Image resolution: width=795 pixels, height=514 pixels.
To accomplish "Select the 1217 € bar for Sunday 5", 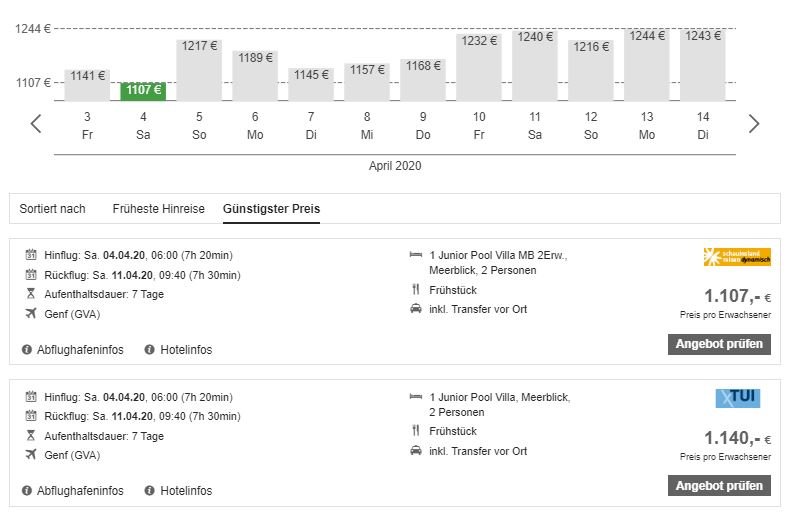I will tap(199, 70).
